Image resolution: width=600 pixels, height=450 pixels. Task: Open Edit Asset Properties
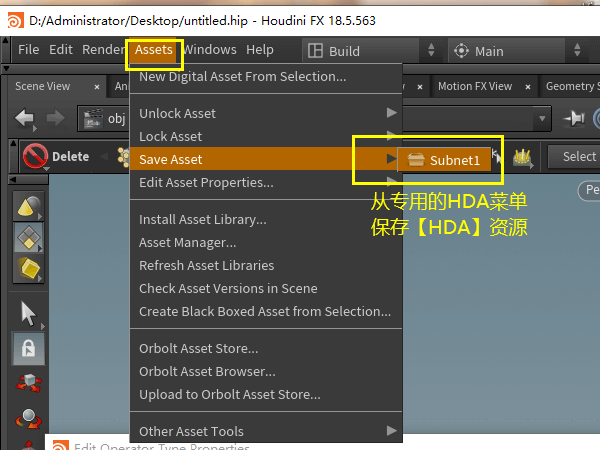(266, 183)
